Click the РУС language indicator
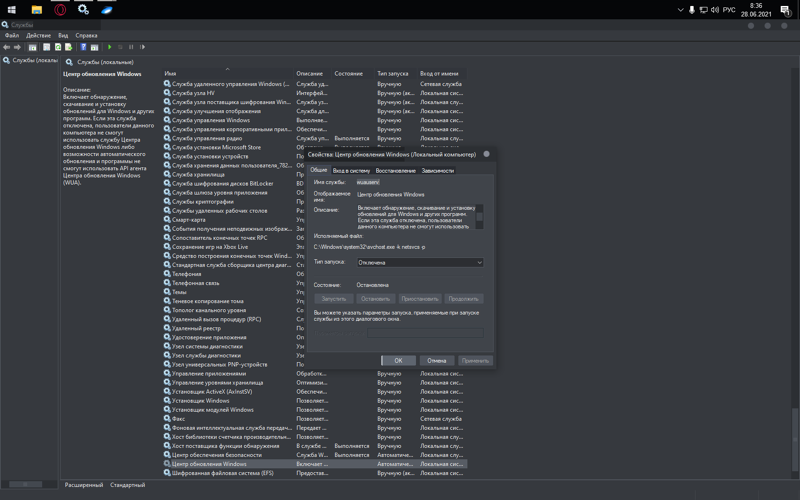Viewport: 800px width, 500px height. point(729,10)
